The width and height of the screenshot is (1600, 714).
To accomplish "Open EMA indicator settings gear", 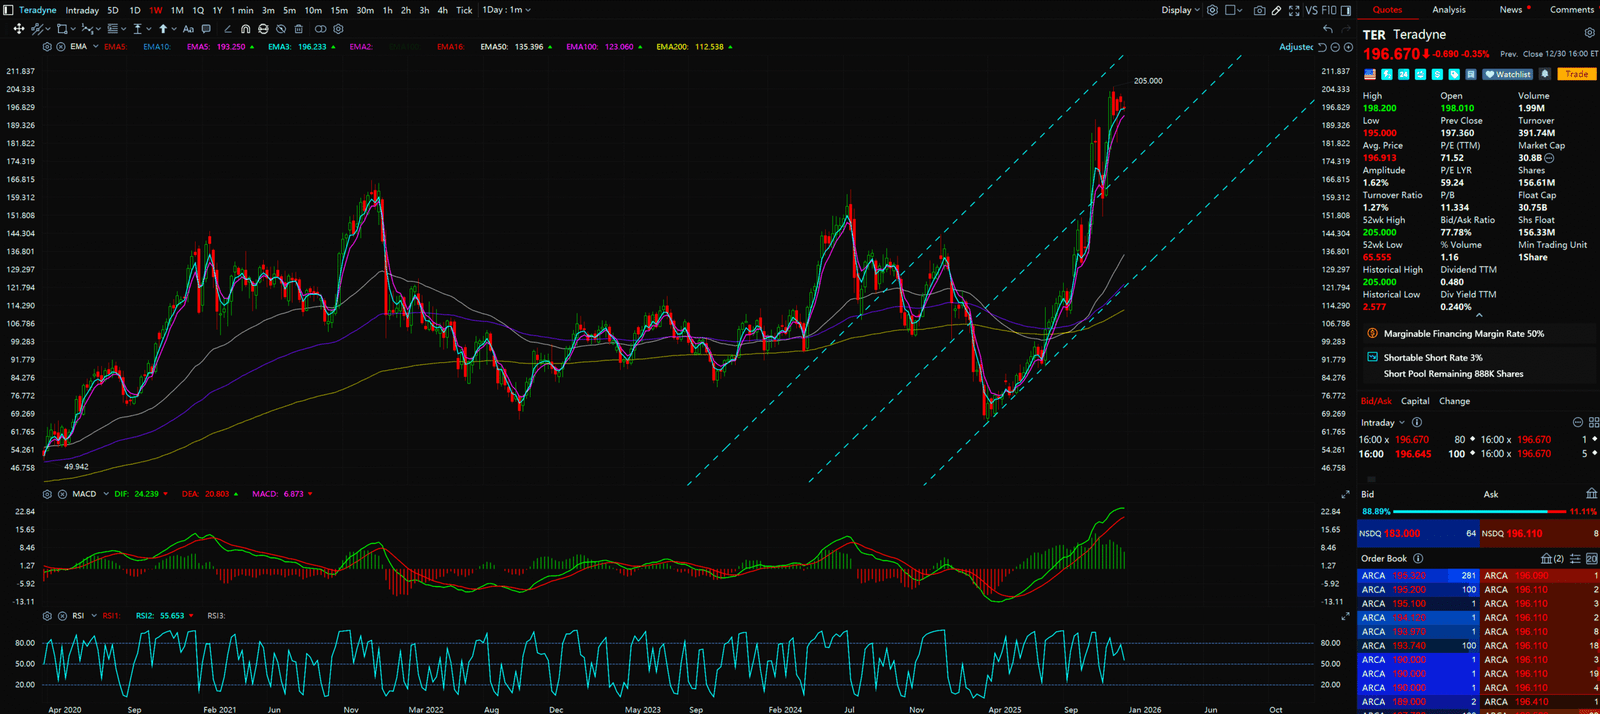I will [x=47, y=47].
